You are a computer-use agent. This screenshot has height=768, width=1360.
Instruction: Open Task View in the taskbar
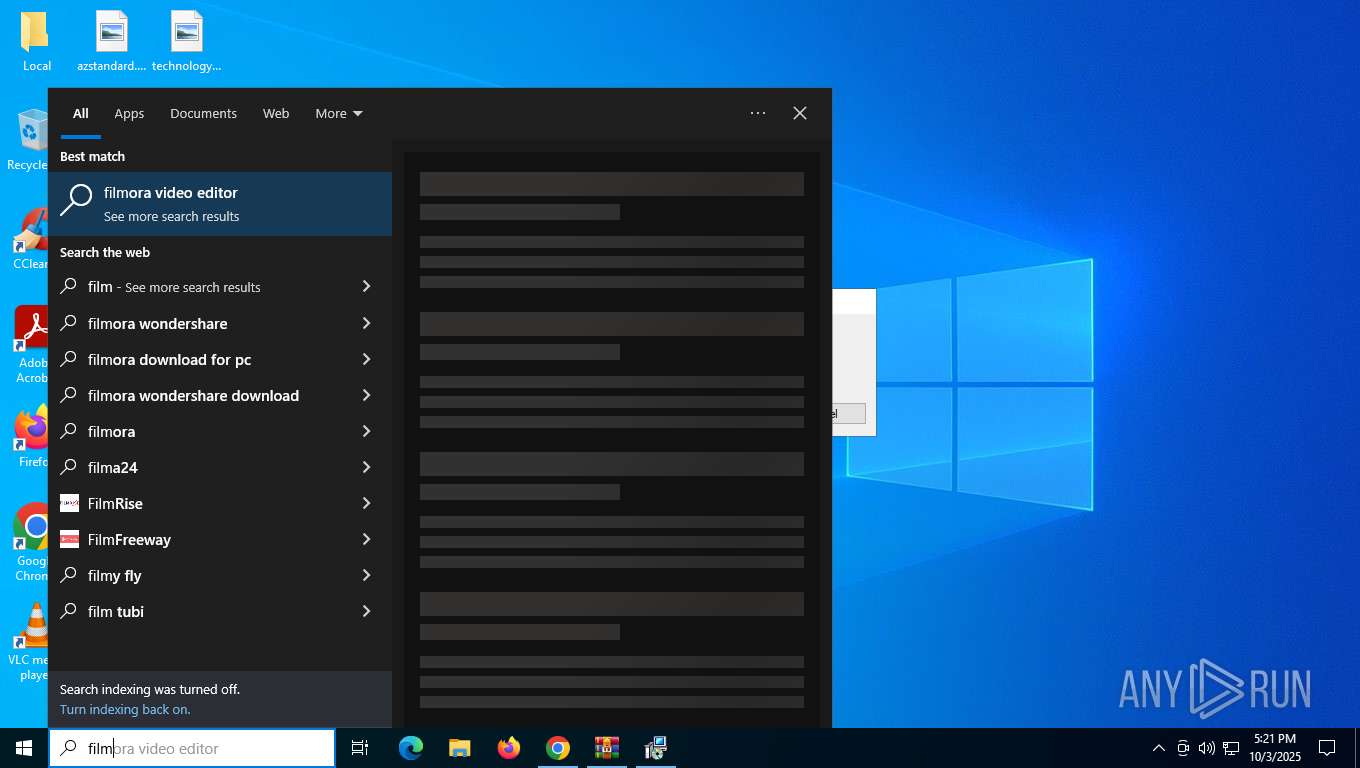pyautogui.click(x=360, y=748)
